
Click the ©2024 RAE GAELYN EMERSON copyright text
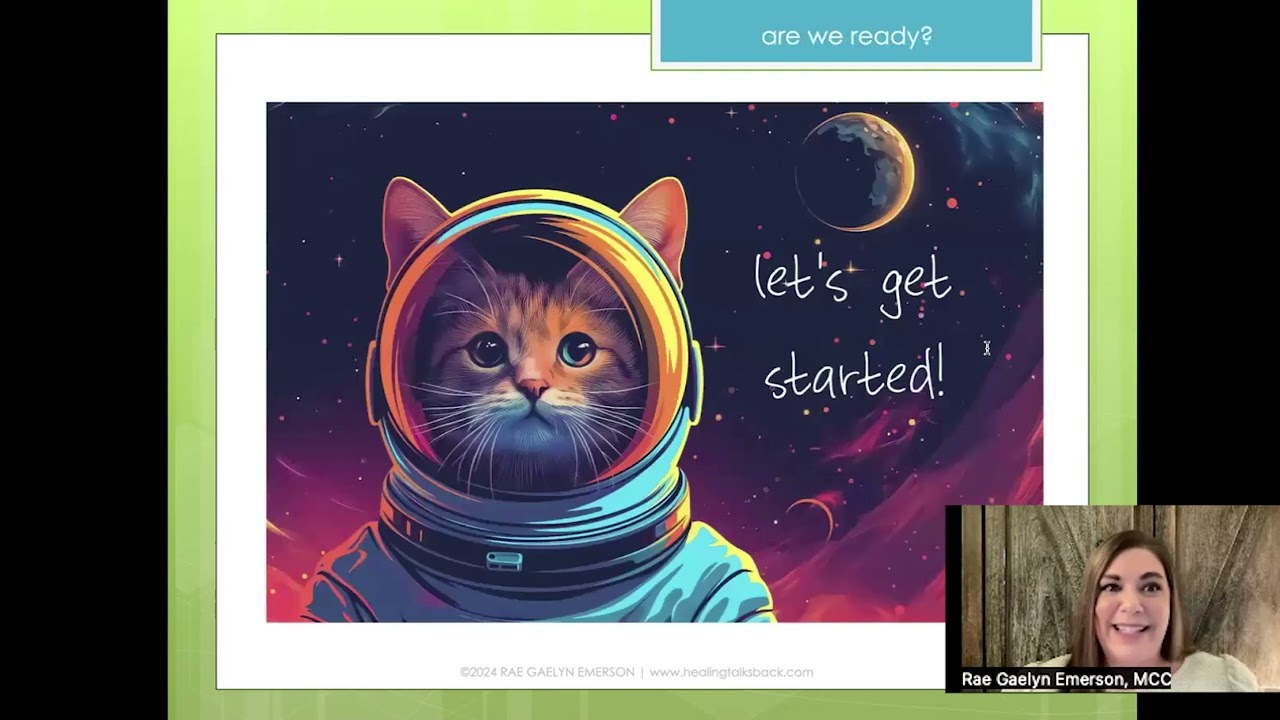point(547,672)
